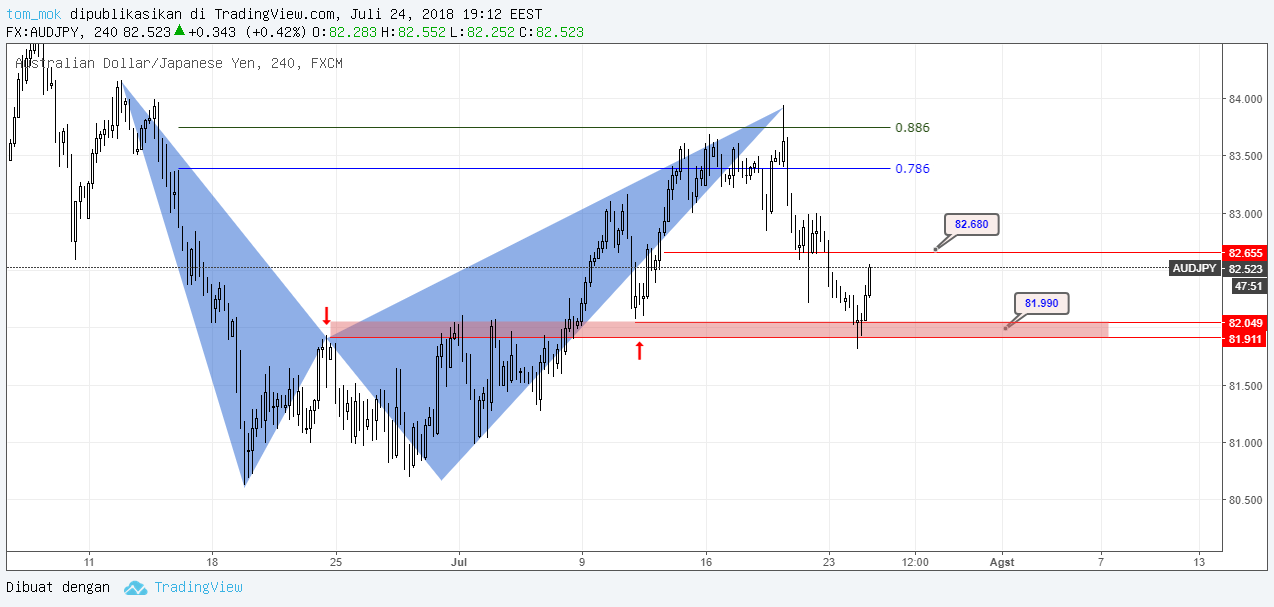Click the 12:00 time axis label
This screenshot has height=607, width=1274.
(915, 562)
